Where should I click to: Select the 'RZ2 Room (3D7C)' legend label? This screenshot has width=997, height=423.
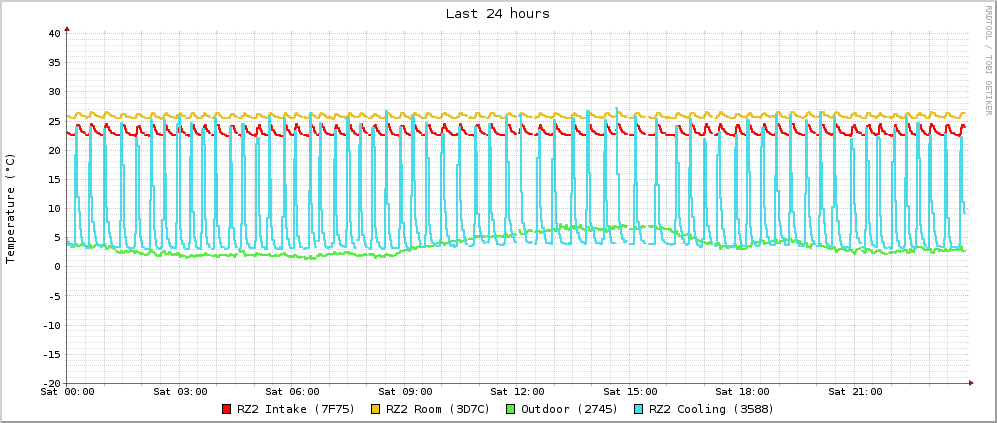click(x=438, y=409)
